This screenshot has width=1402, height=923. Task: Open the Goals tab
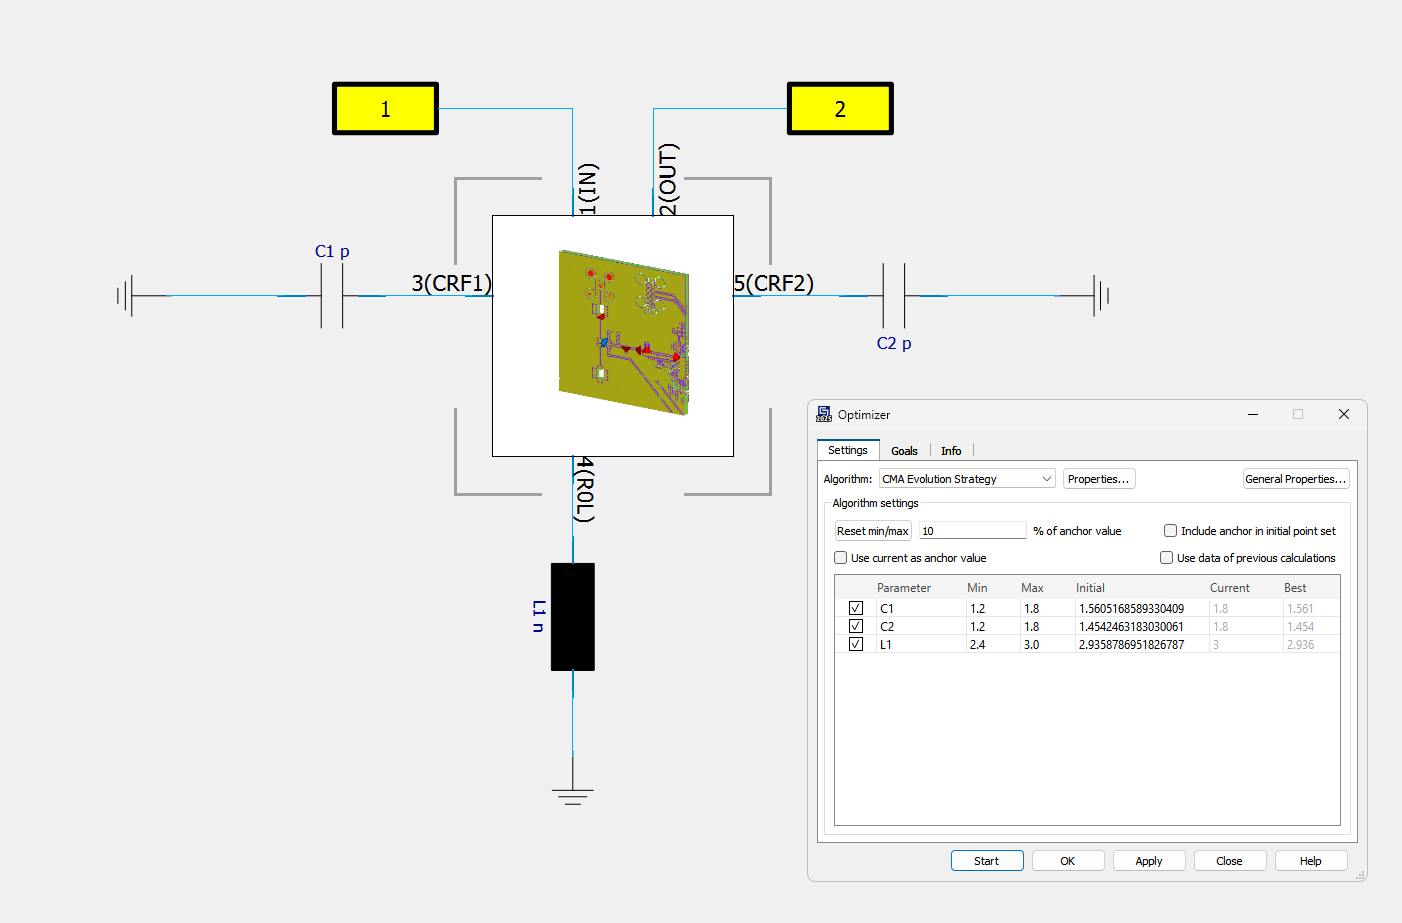tap(904, 451)
